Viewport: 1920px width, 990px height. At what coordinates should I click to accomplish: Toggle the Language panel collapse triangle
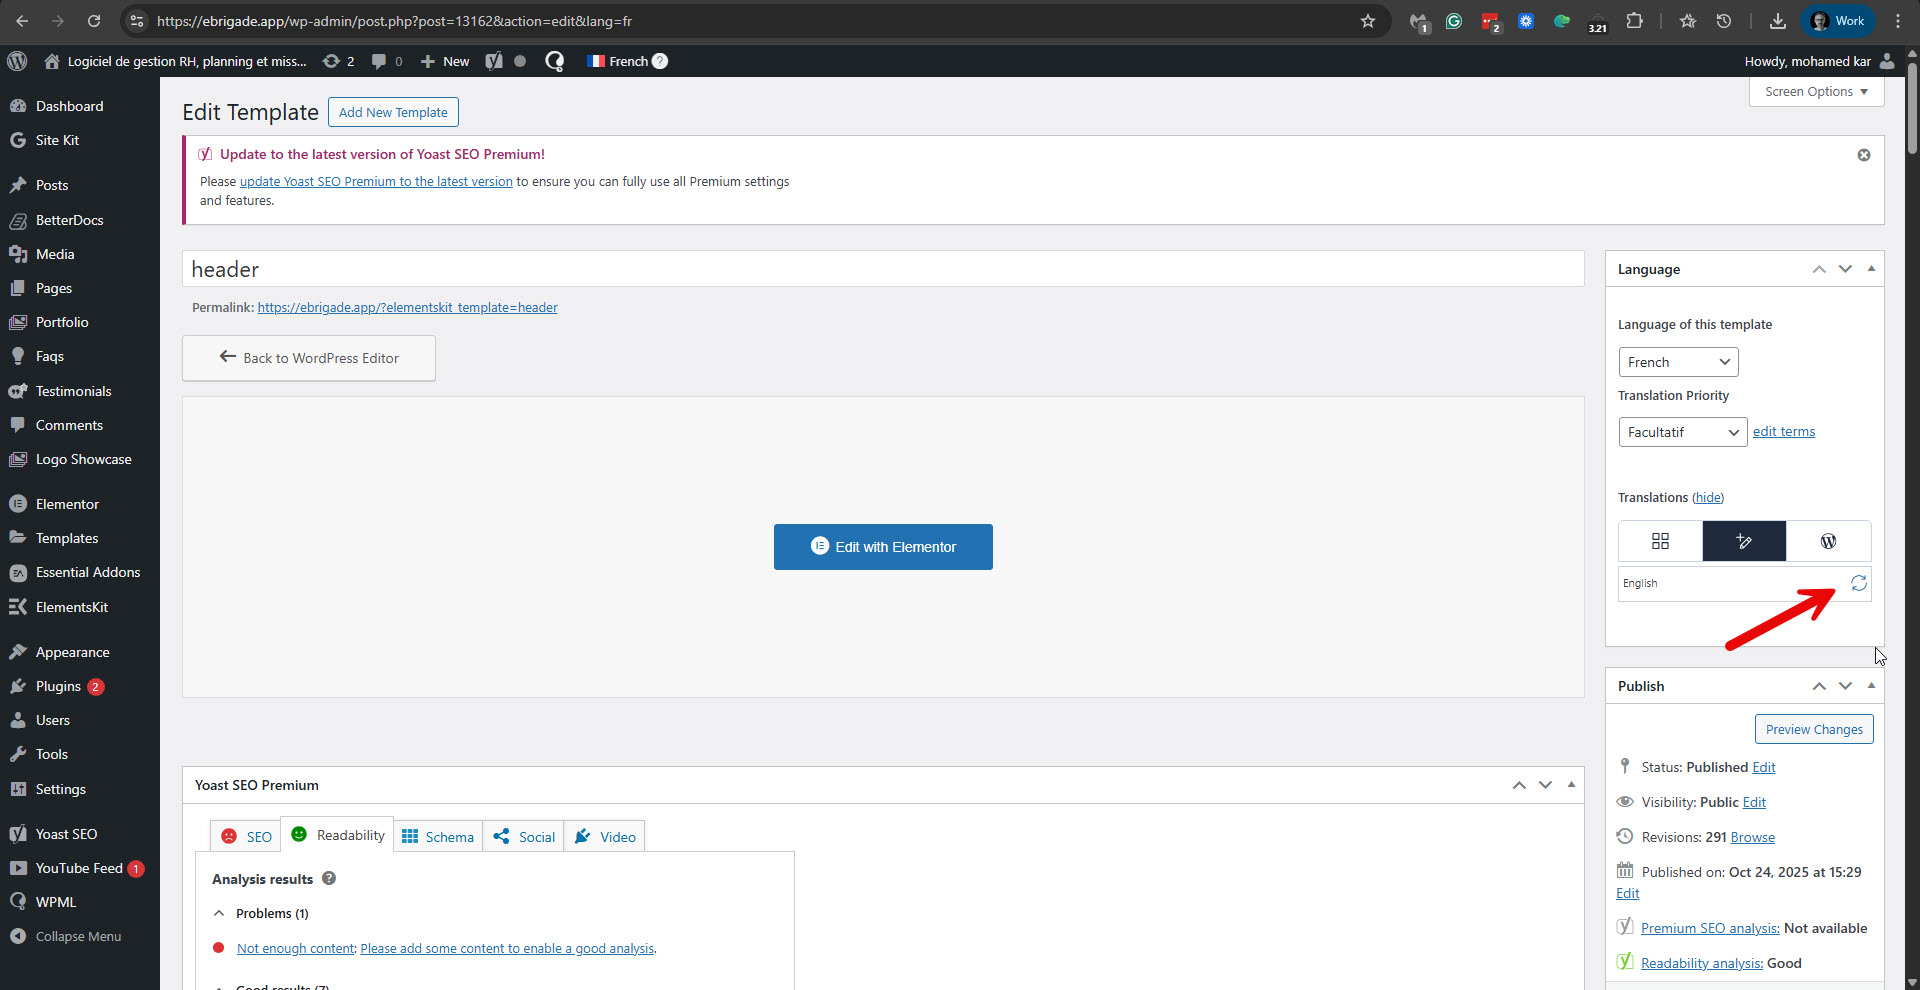[1871, 269]
